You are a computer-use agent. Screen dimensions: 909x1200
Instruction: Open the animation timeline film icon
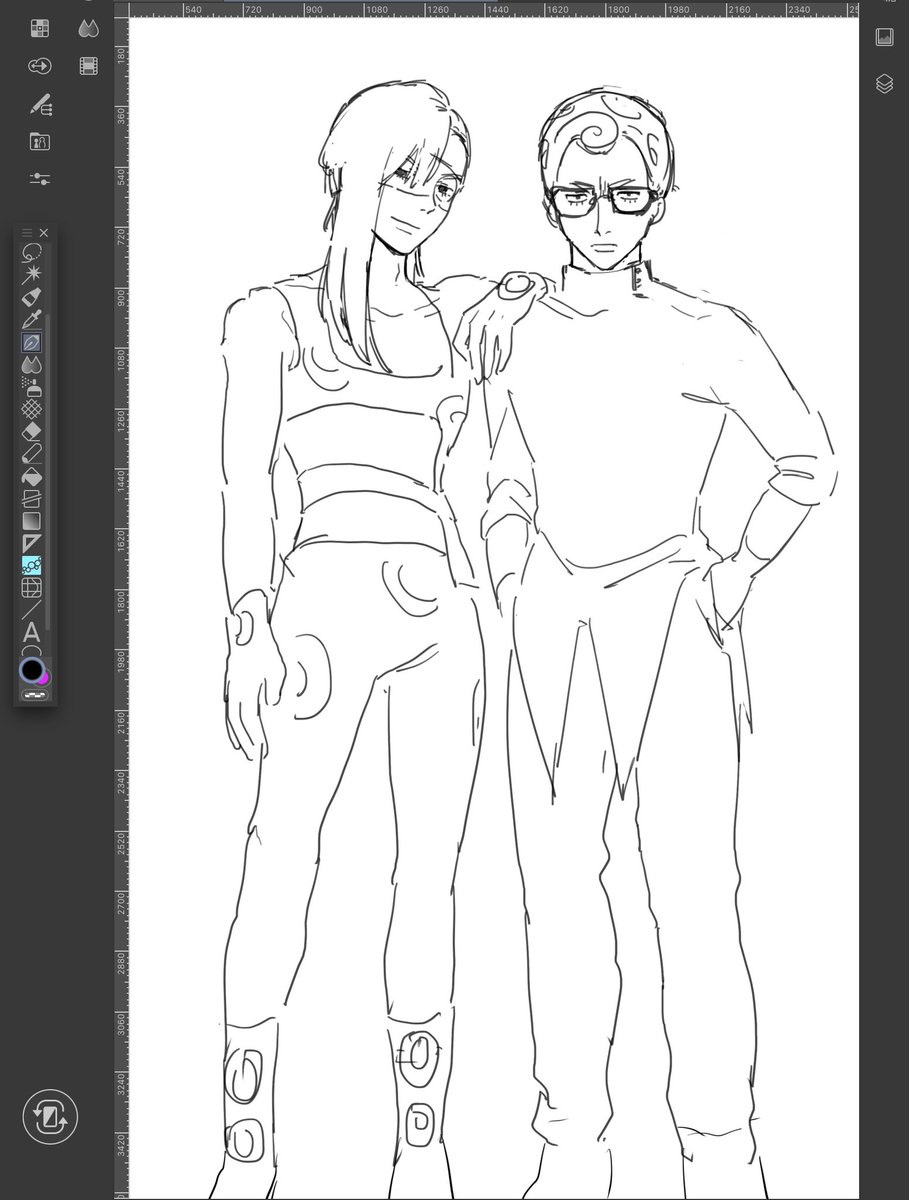pos(89,66)
